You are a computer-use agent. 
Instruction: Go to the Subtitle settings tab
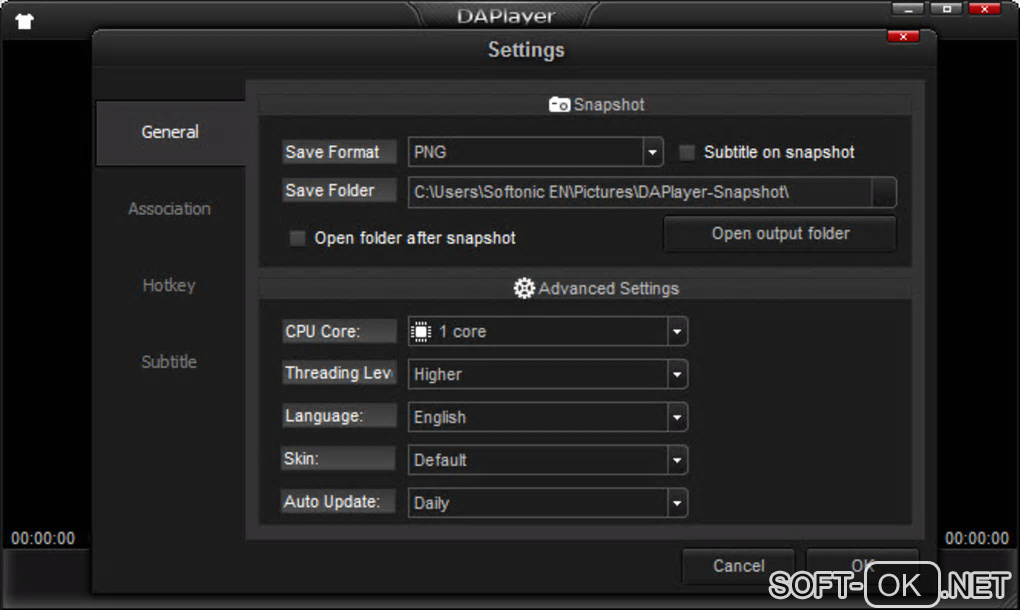coord(169,362)
